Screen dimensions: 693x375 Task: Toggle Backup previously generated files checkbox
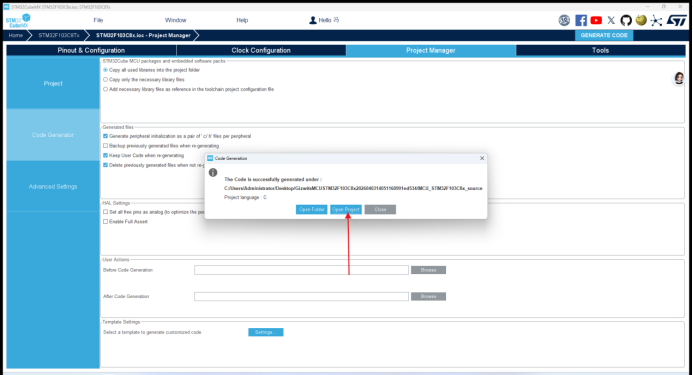[x=105, y=145]
